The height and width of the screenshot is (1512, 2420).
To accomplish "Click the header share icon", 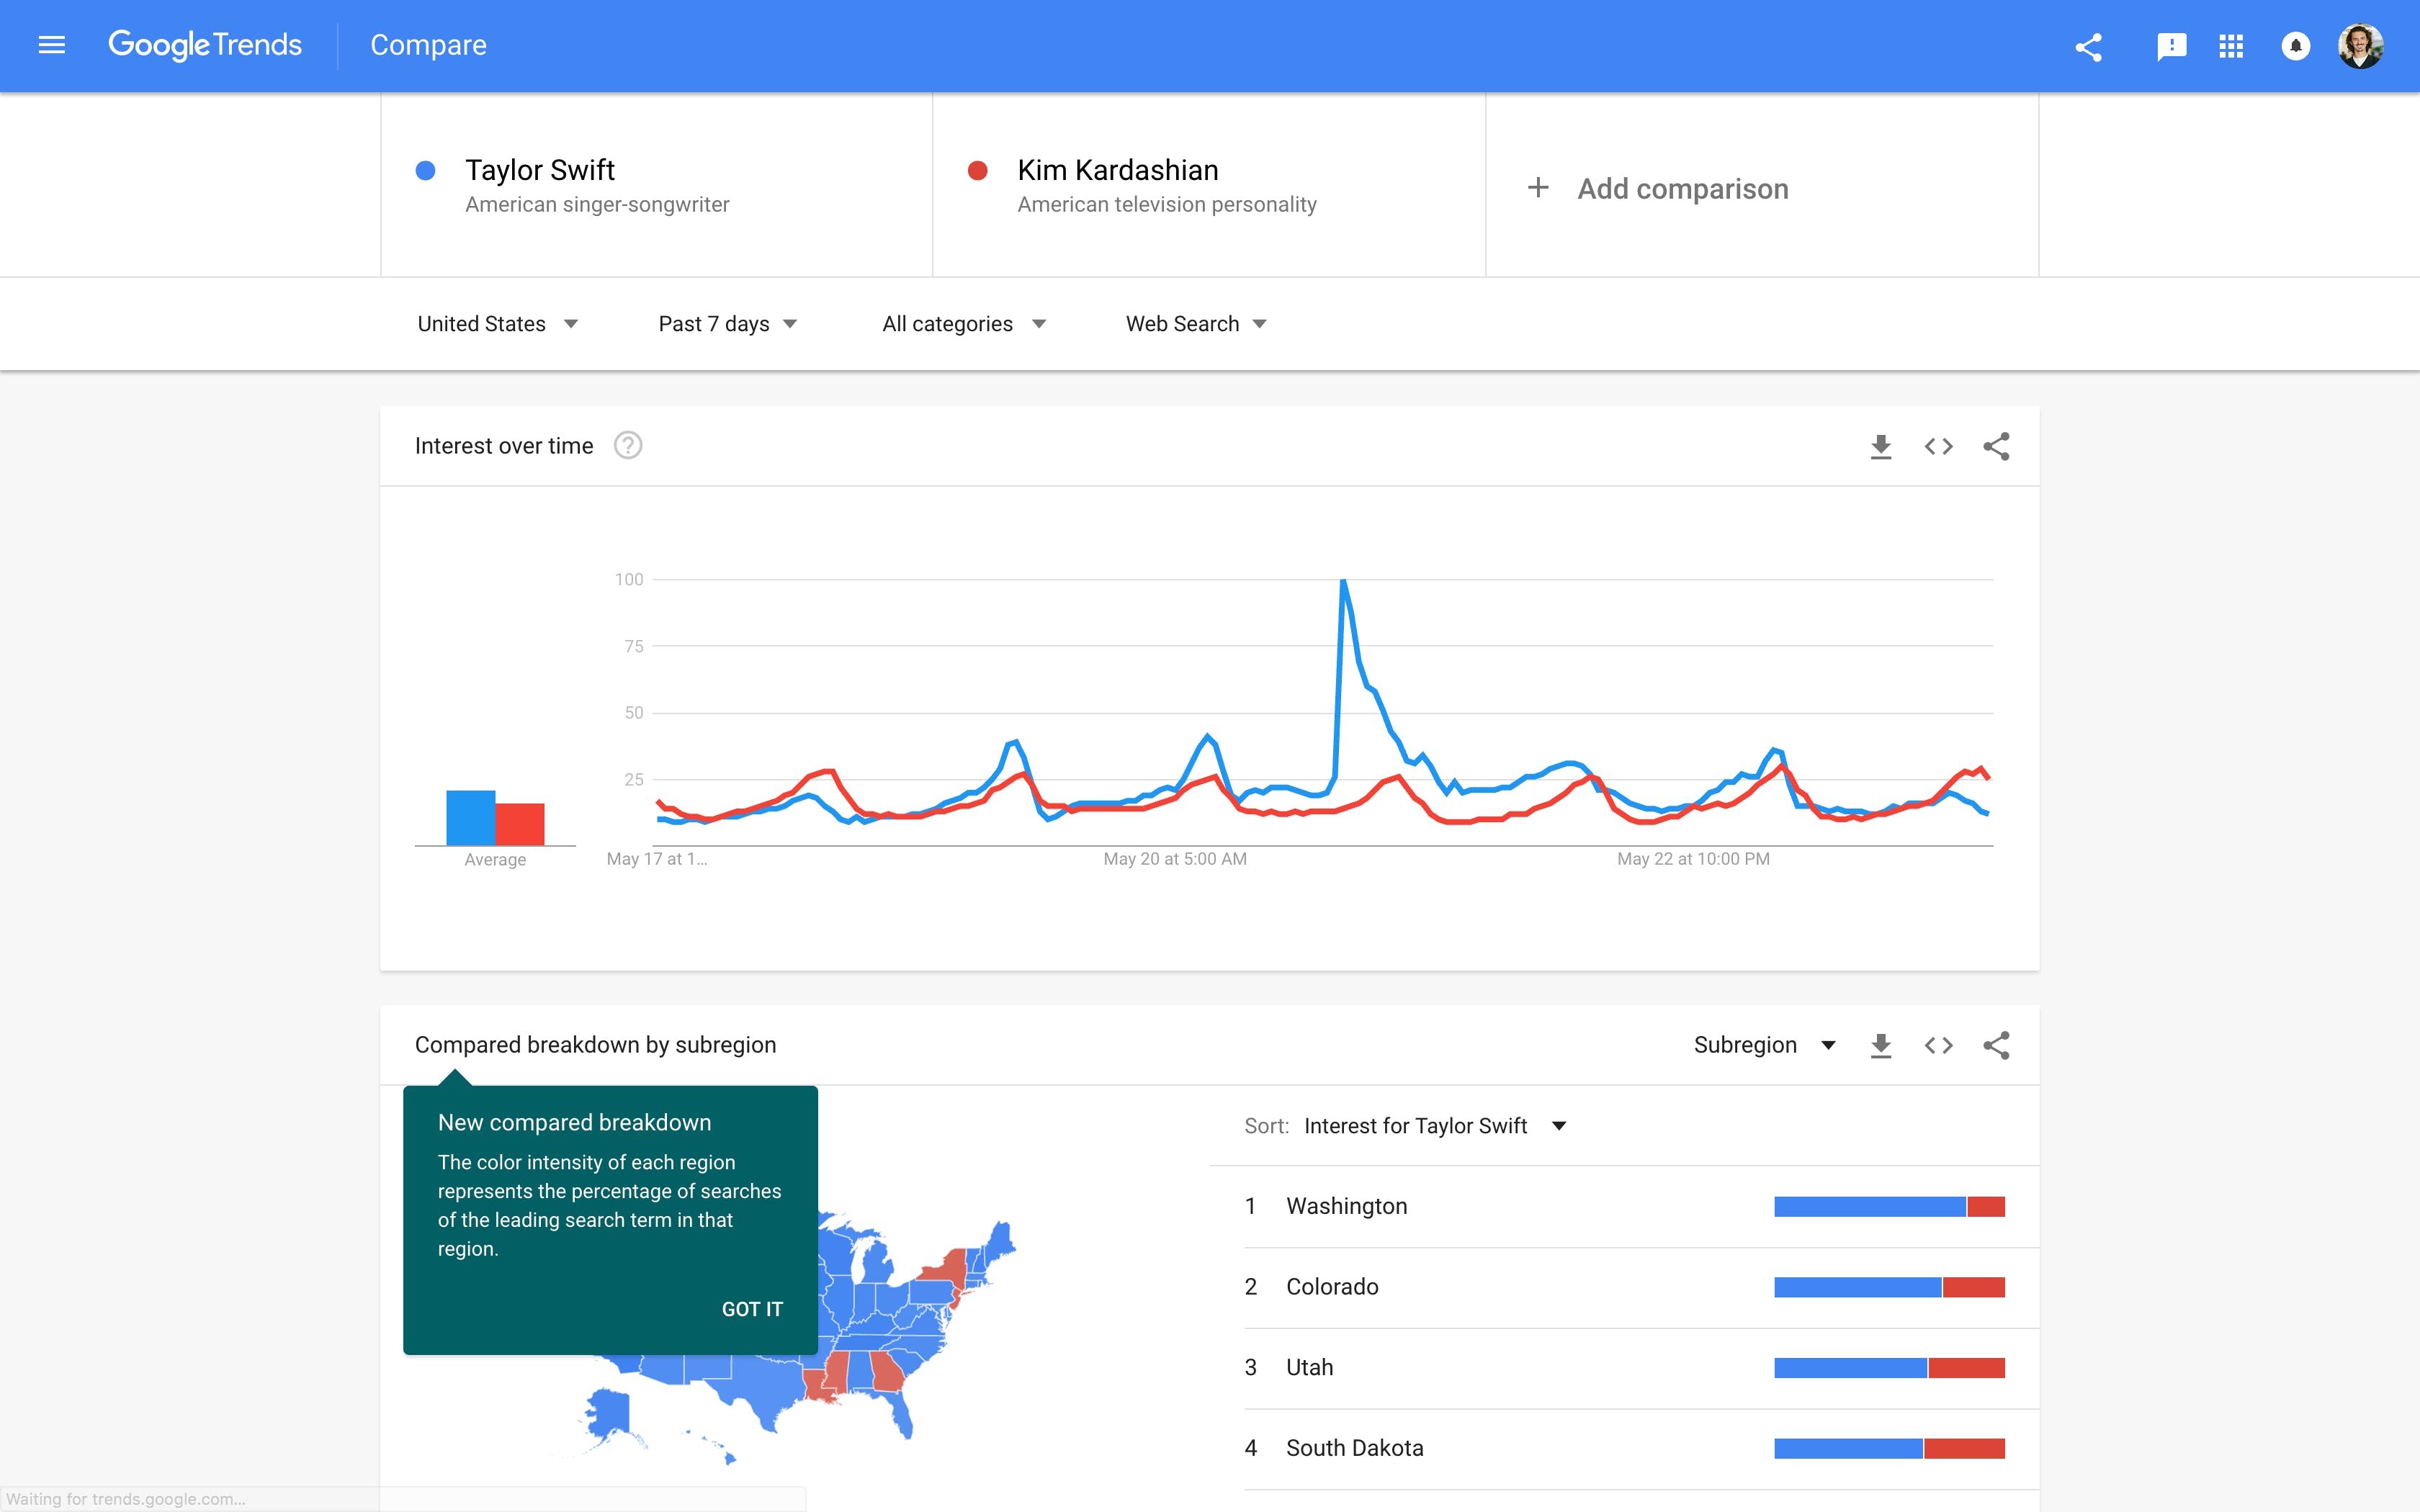I will tap(2088, 47).
